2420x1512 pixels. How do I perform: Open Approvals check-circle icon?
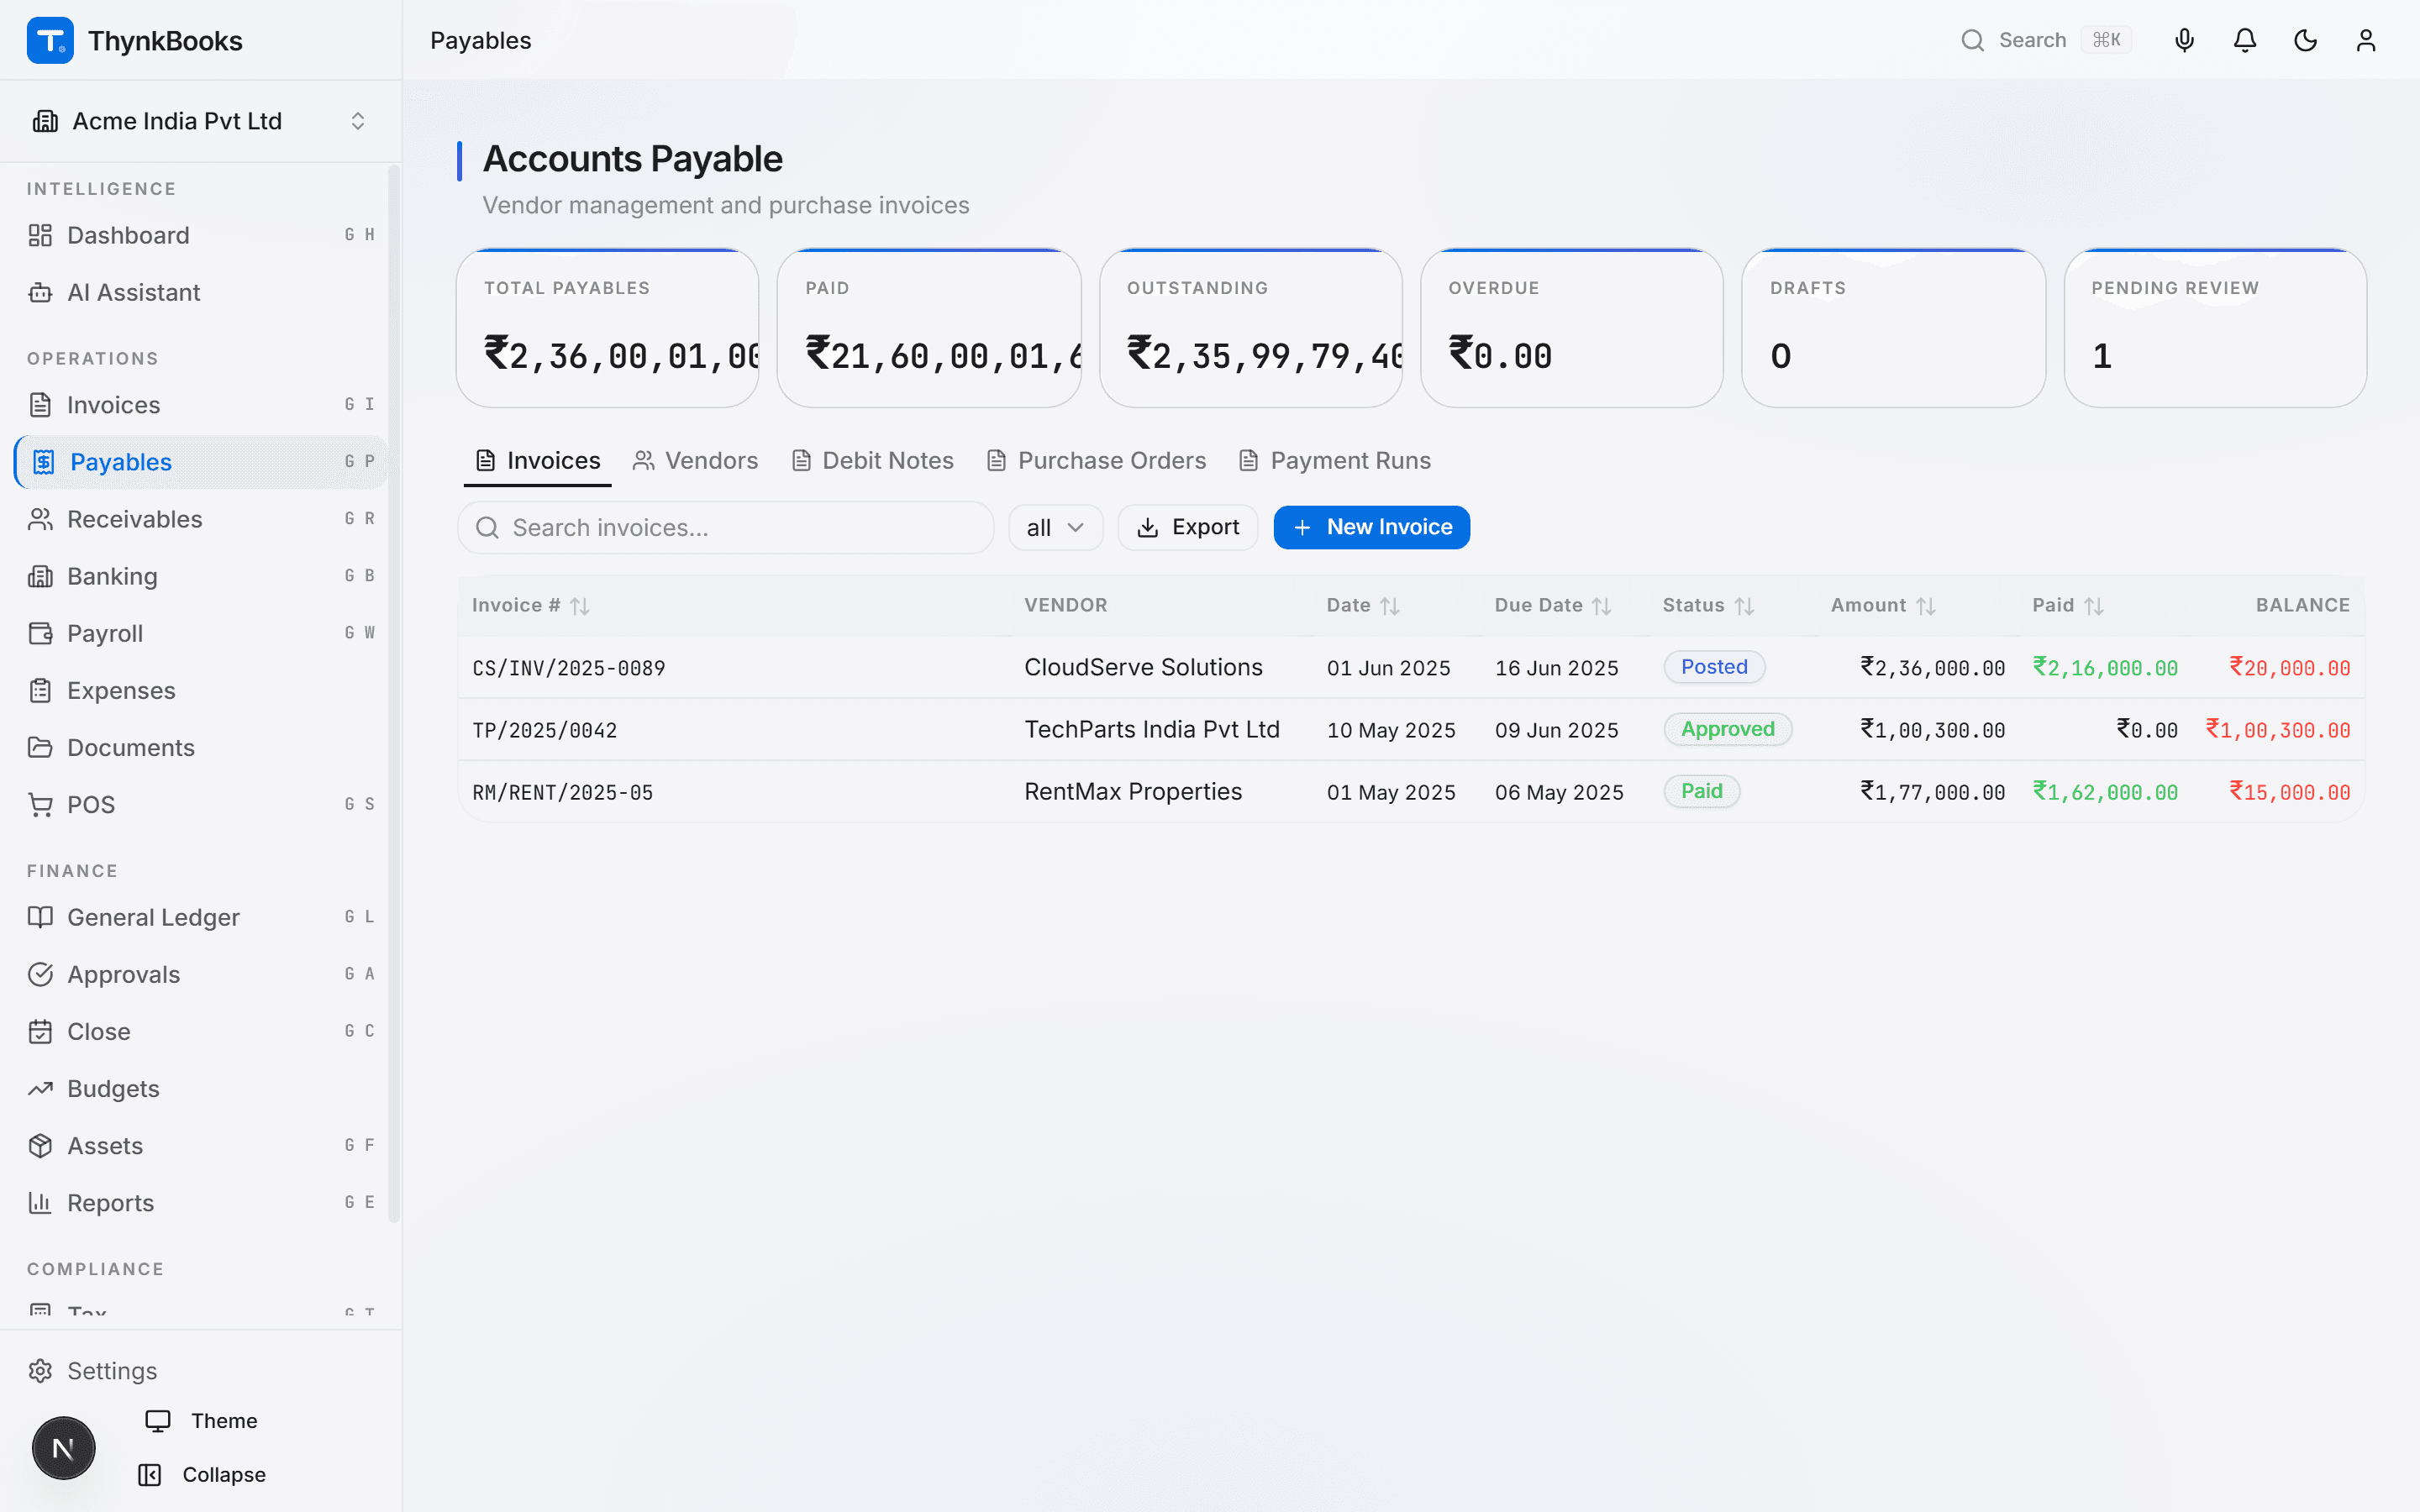coord(40,974)
